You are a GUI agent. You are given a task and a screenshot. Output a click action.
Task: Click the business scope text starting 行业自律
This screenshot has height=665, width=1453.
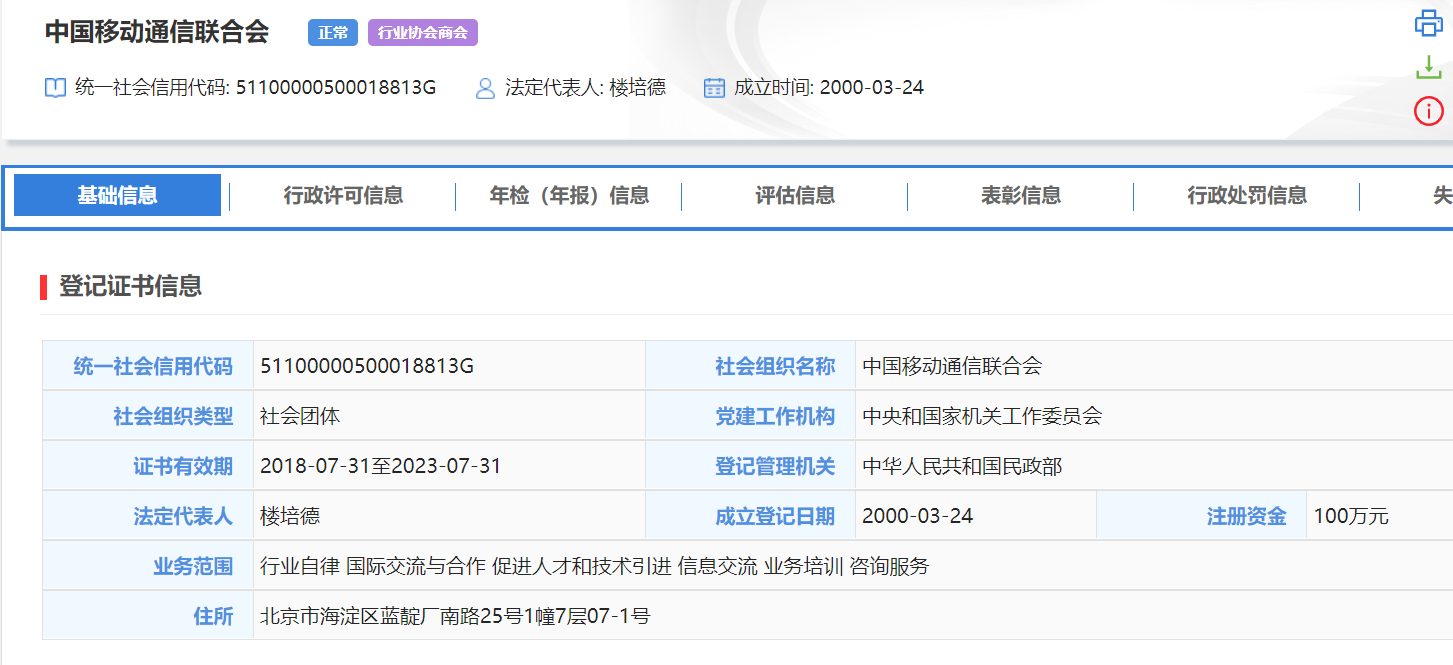point(594,566)
